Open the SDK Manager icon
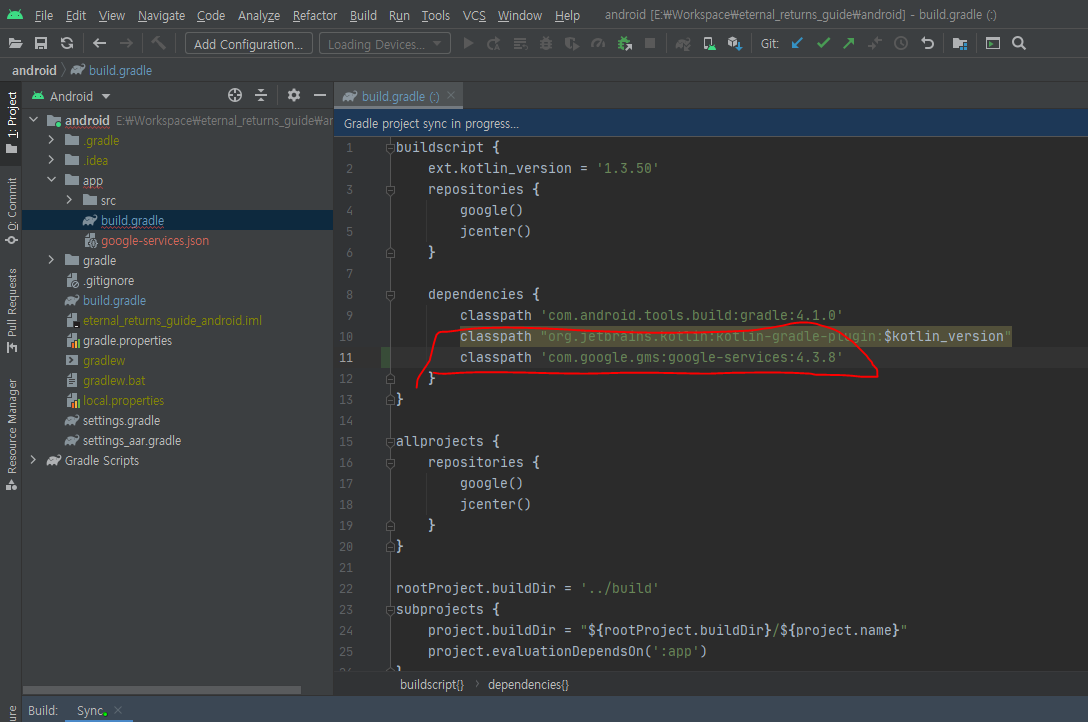The width and height of the screenshot is (1088, 722). 735,44
